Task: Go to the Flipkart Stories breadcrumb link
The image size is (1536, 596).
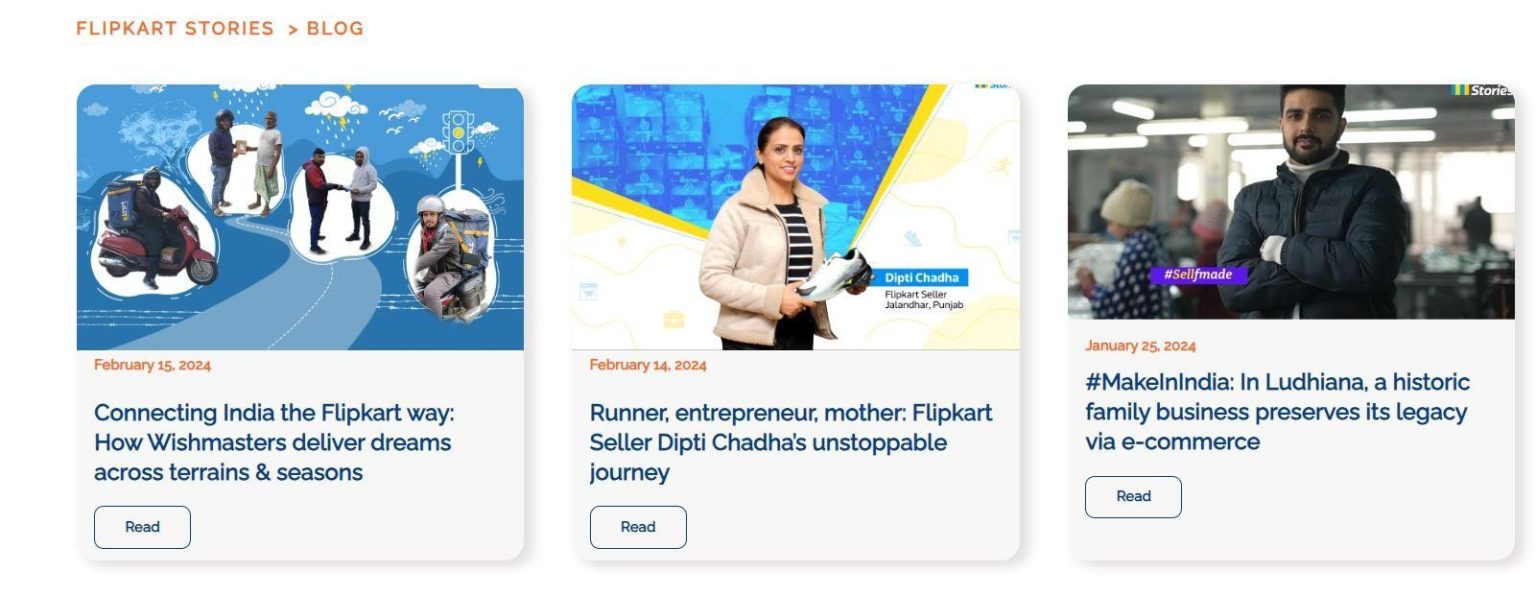Action: click(x=175, y=28)
